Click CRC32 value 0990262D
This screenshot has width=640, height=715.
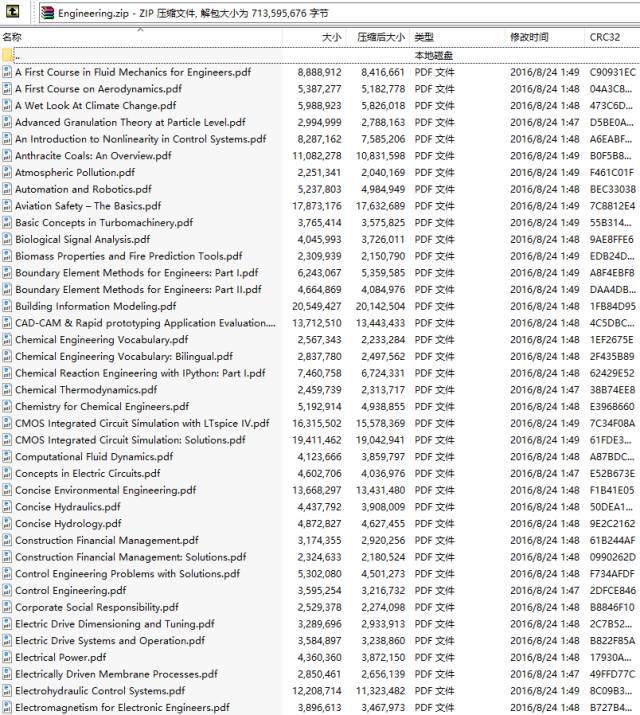point(612,557)
